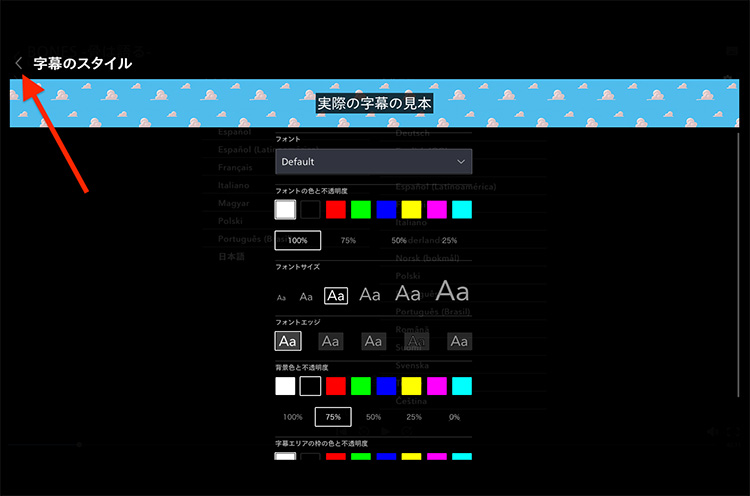Select the smallest font size Aa
The height and width of the screenshot is (496, 750).
[x=281, y=297]
